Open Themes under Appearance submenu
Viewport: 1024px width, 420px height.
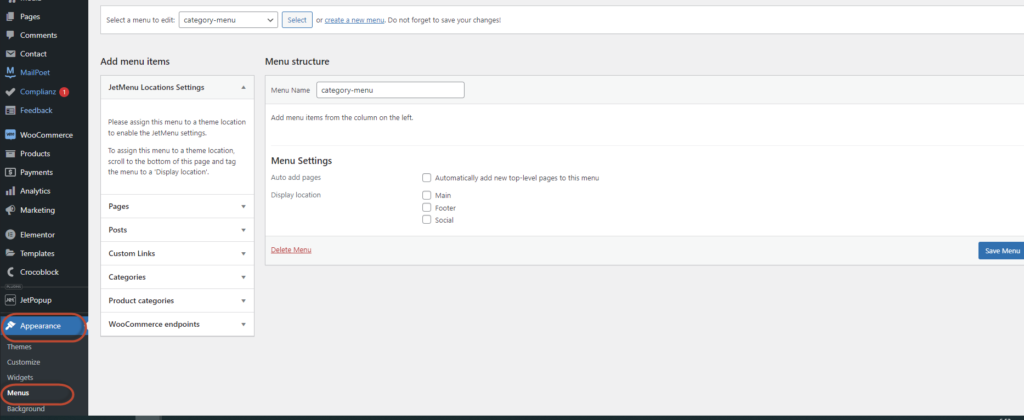(19, 347)
